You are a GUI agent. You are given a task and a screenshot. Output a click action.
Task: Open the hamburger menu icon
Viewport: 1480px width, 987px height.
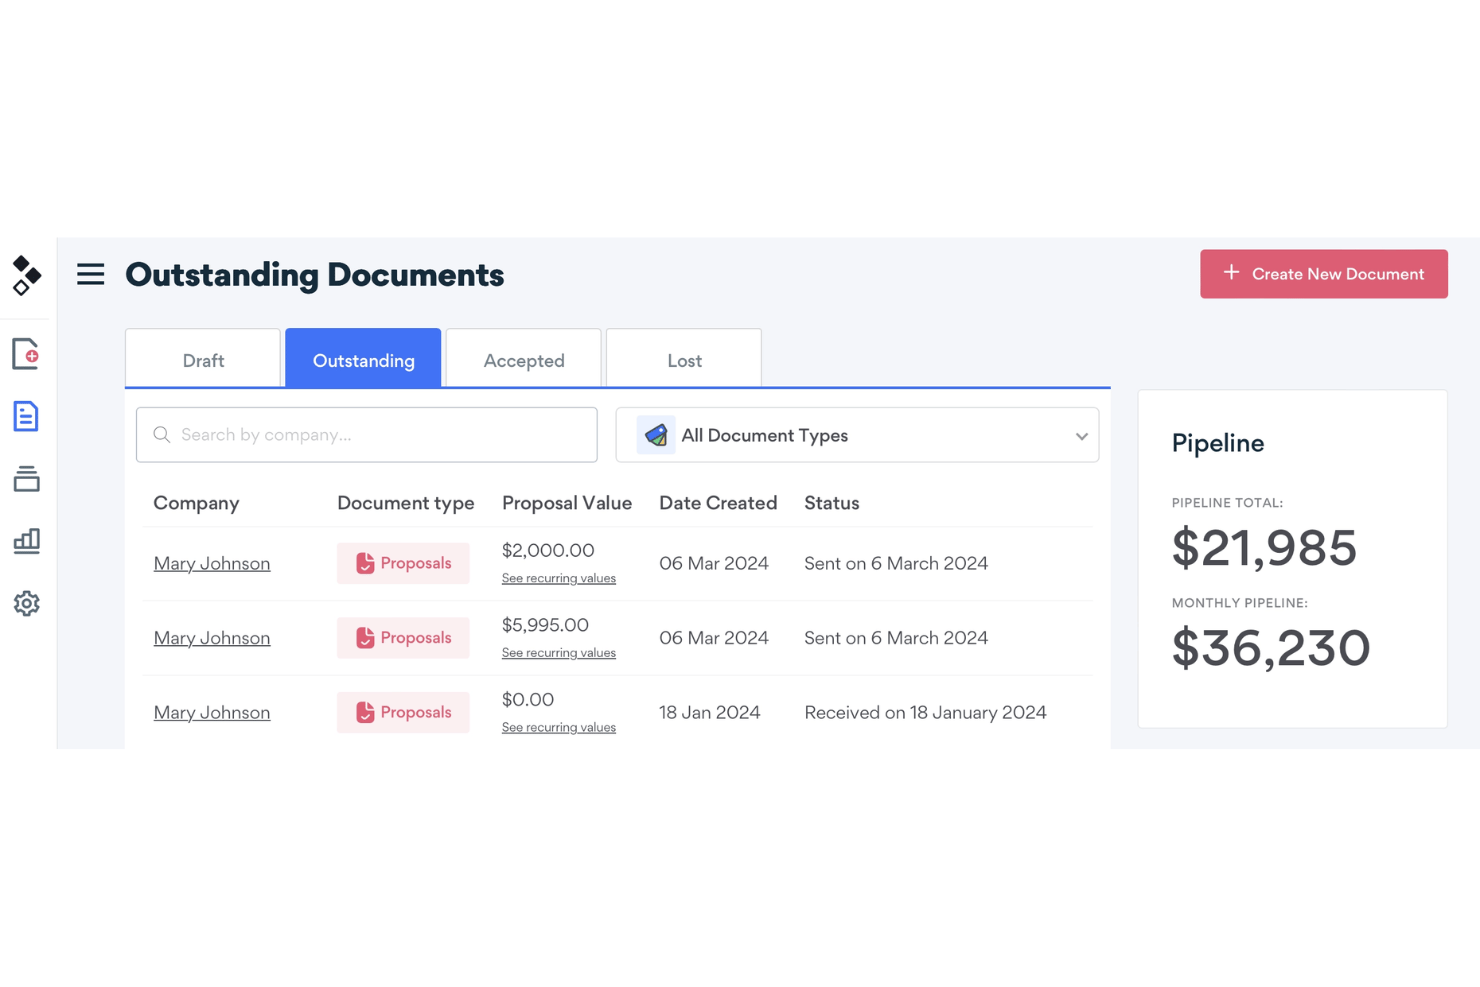click(x=91, y=274)
